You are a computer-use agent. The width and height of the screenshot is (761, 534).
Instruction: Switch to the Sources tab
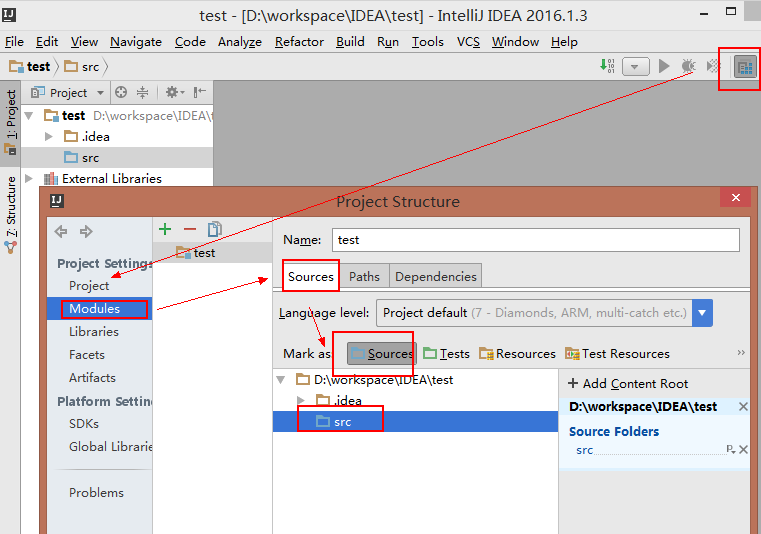[x=311, y=277]
